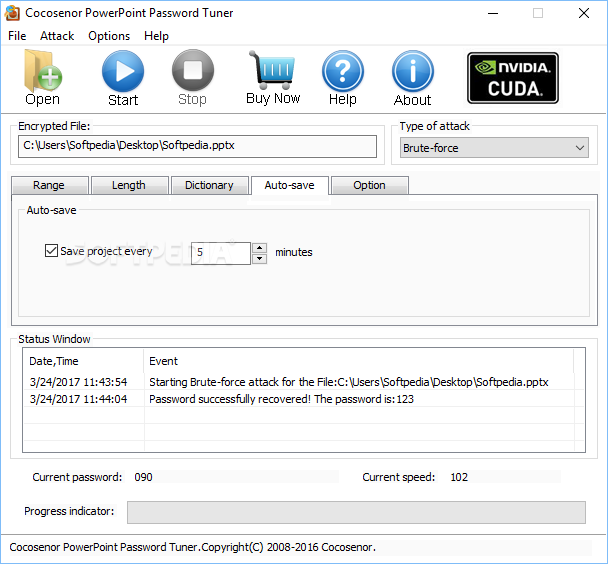Screen dimensions: 608x564
Task: Minimize the Password Tuner window
Action: 493,13
